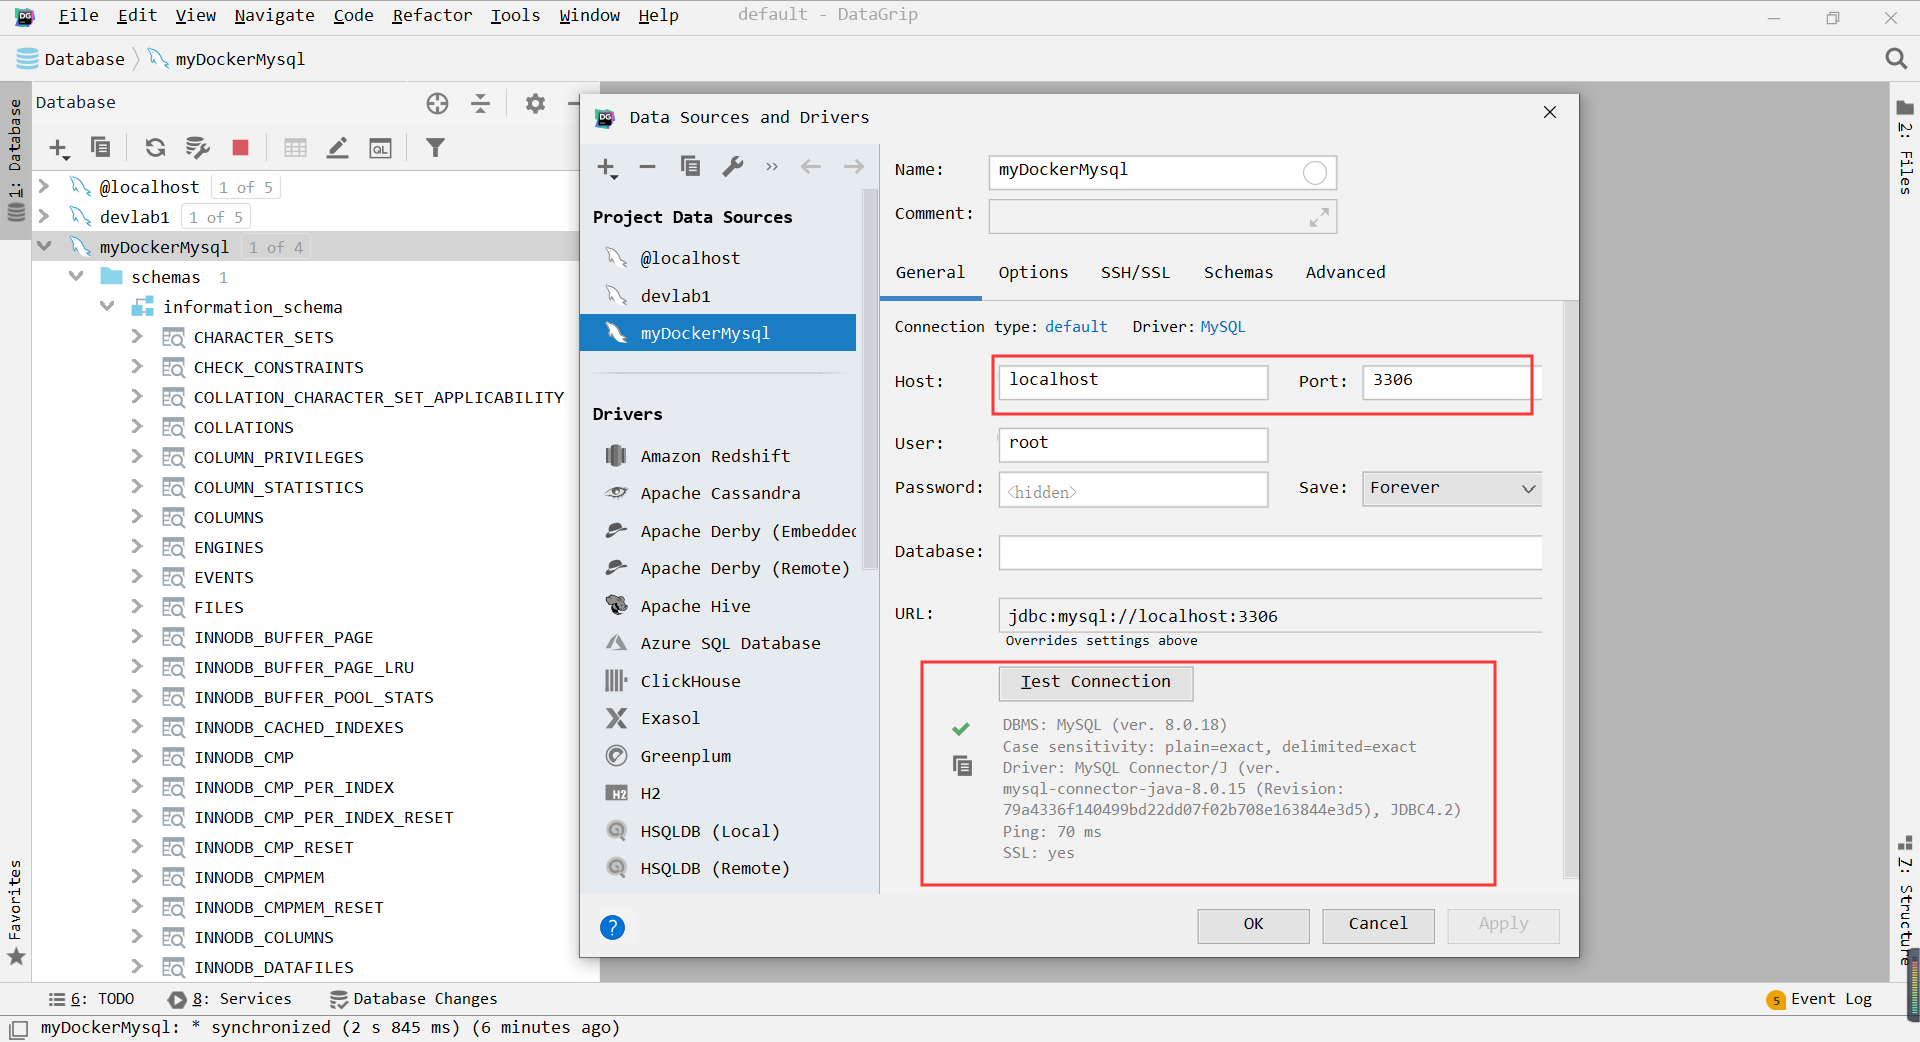
Task: Switch to the Schemas tab
Action: [x=1238, y=272]
